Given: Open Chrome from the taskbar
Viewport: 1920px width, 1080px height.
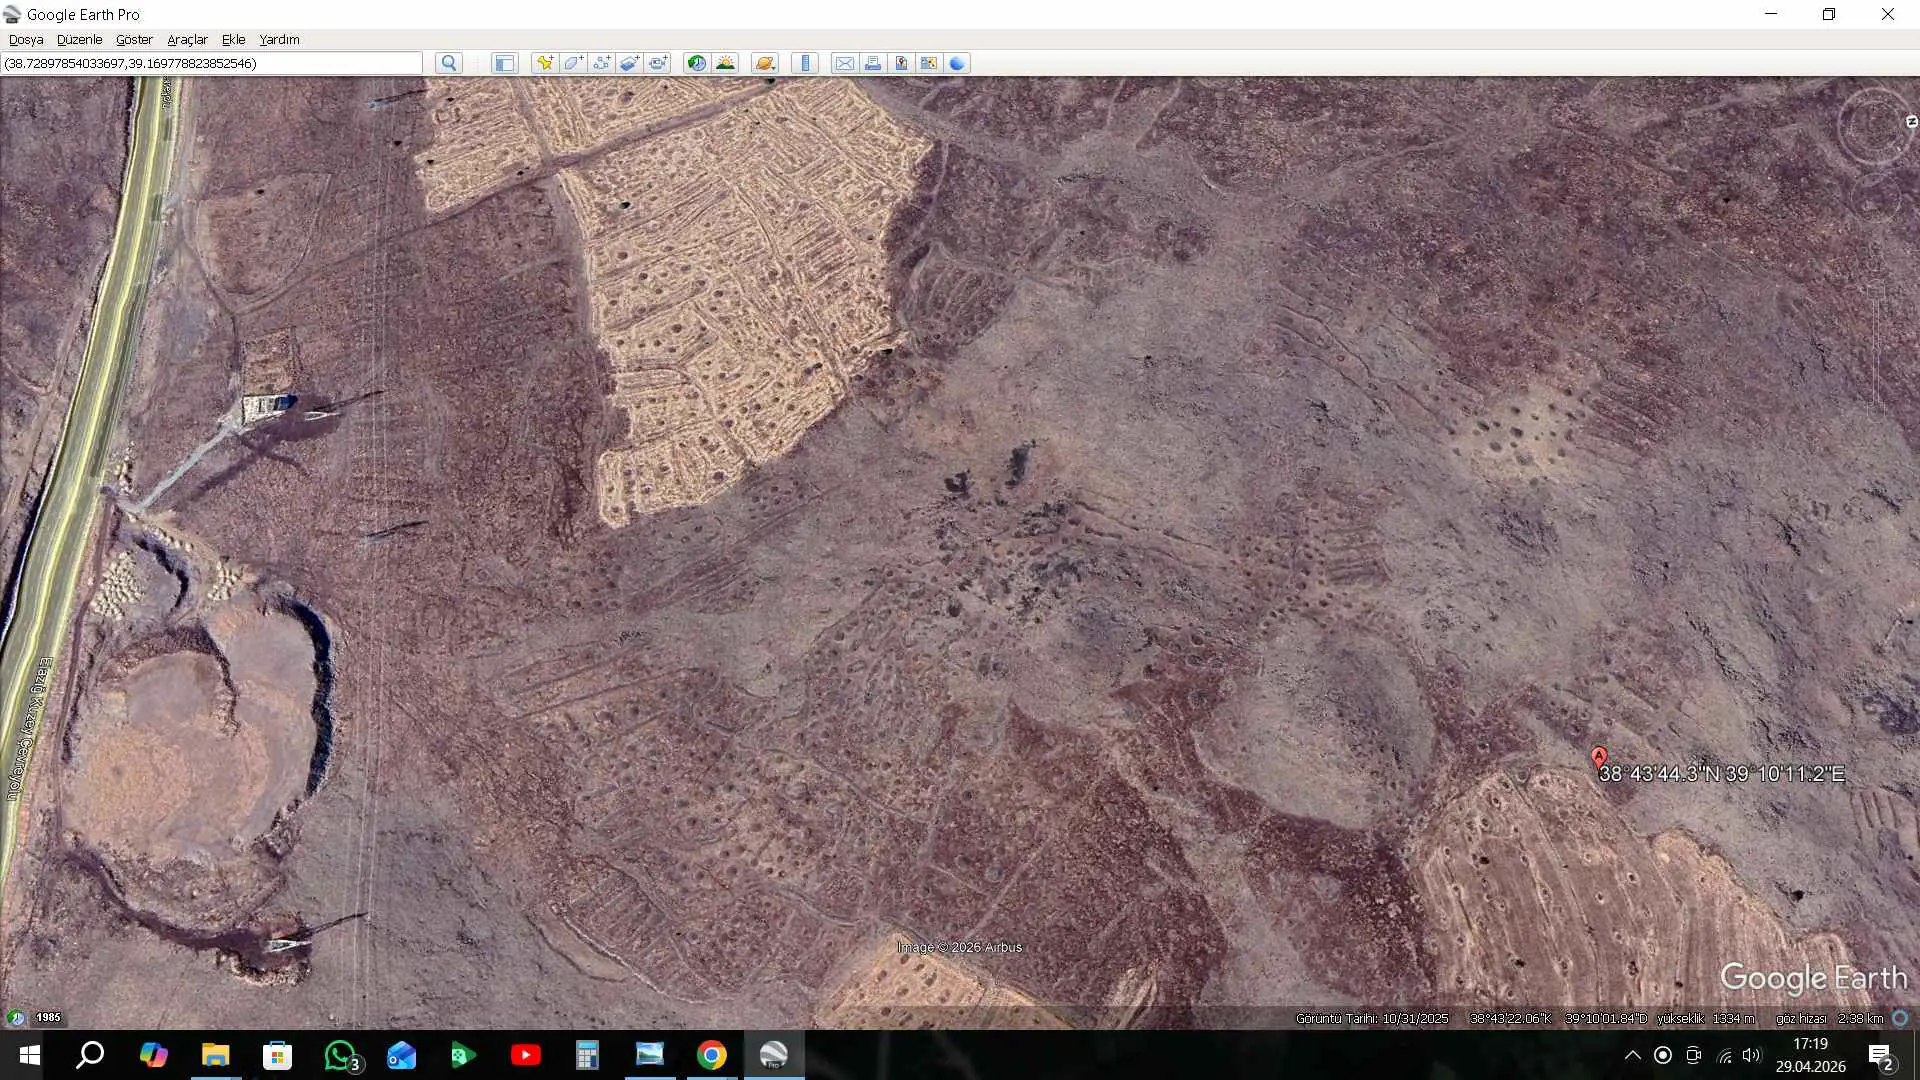Looking at the screenshot, I should pyautogui.click(x=712, y=1055).
